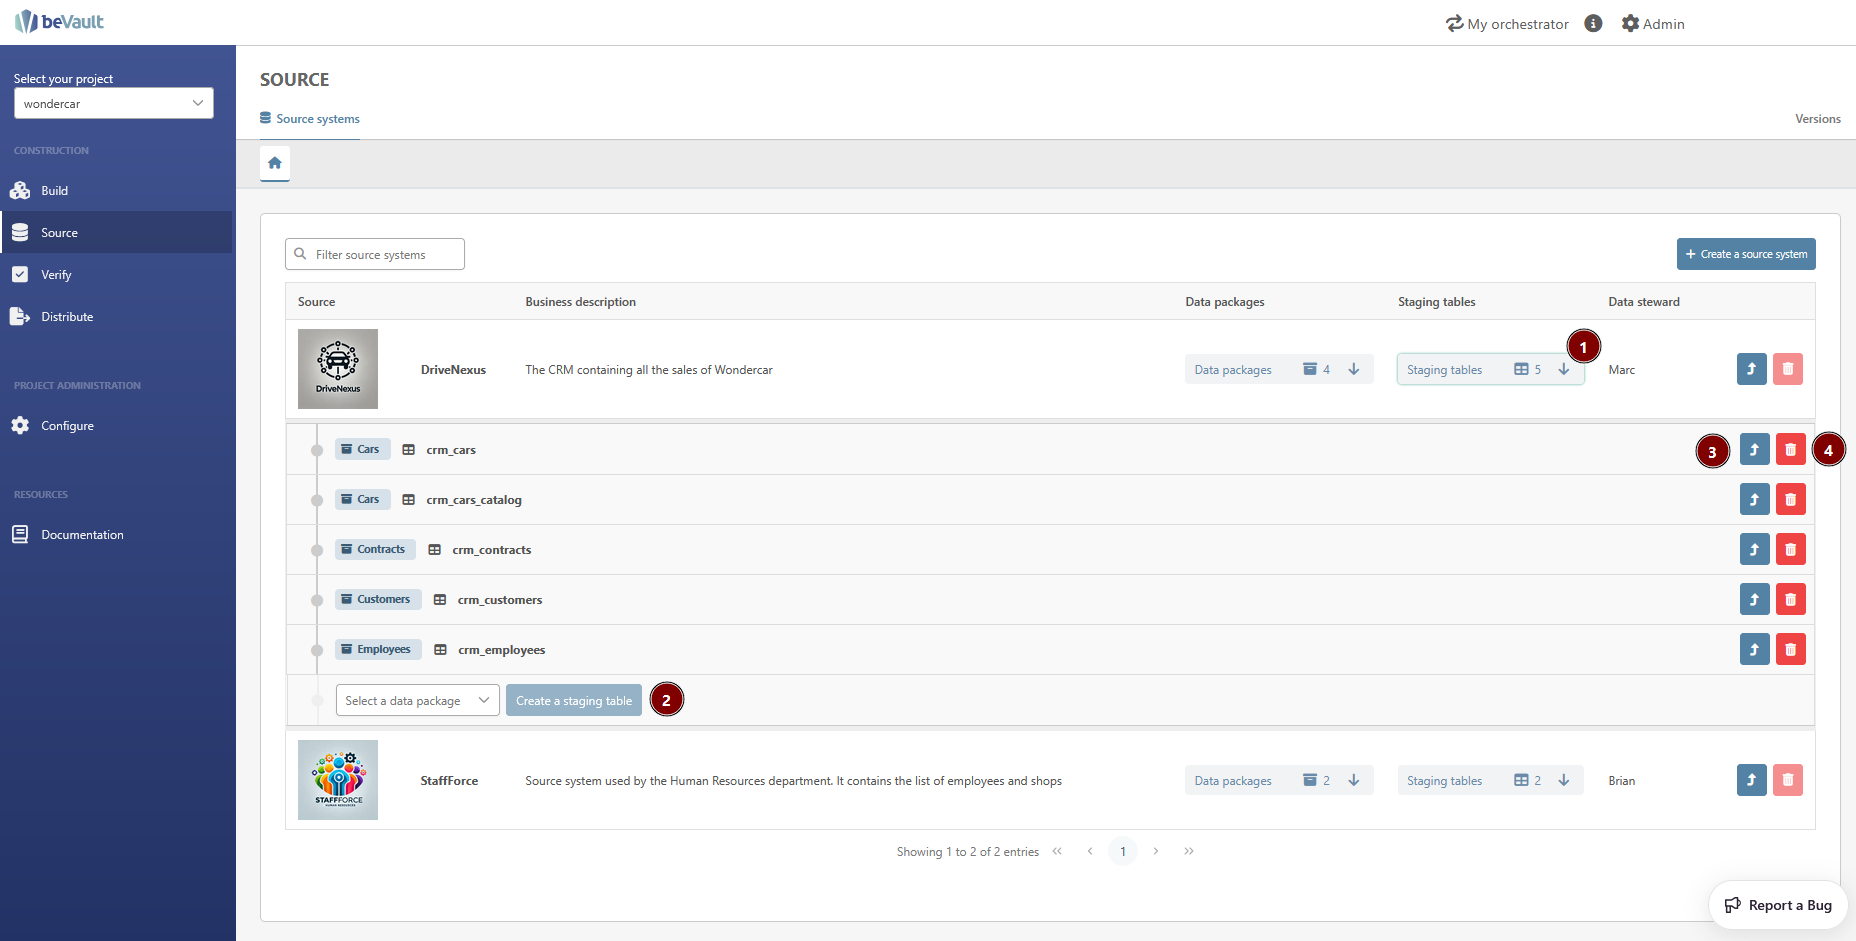Open the crm_contracts staging table
The height and width of the screenshot is (941, 1856).
tap(1754, 550)
